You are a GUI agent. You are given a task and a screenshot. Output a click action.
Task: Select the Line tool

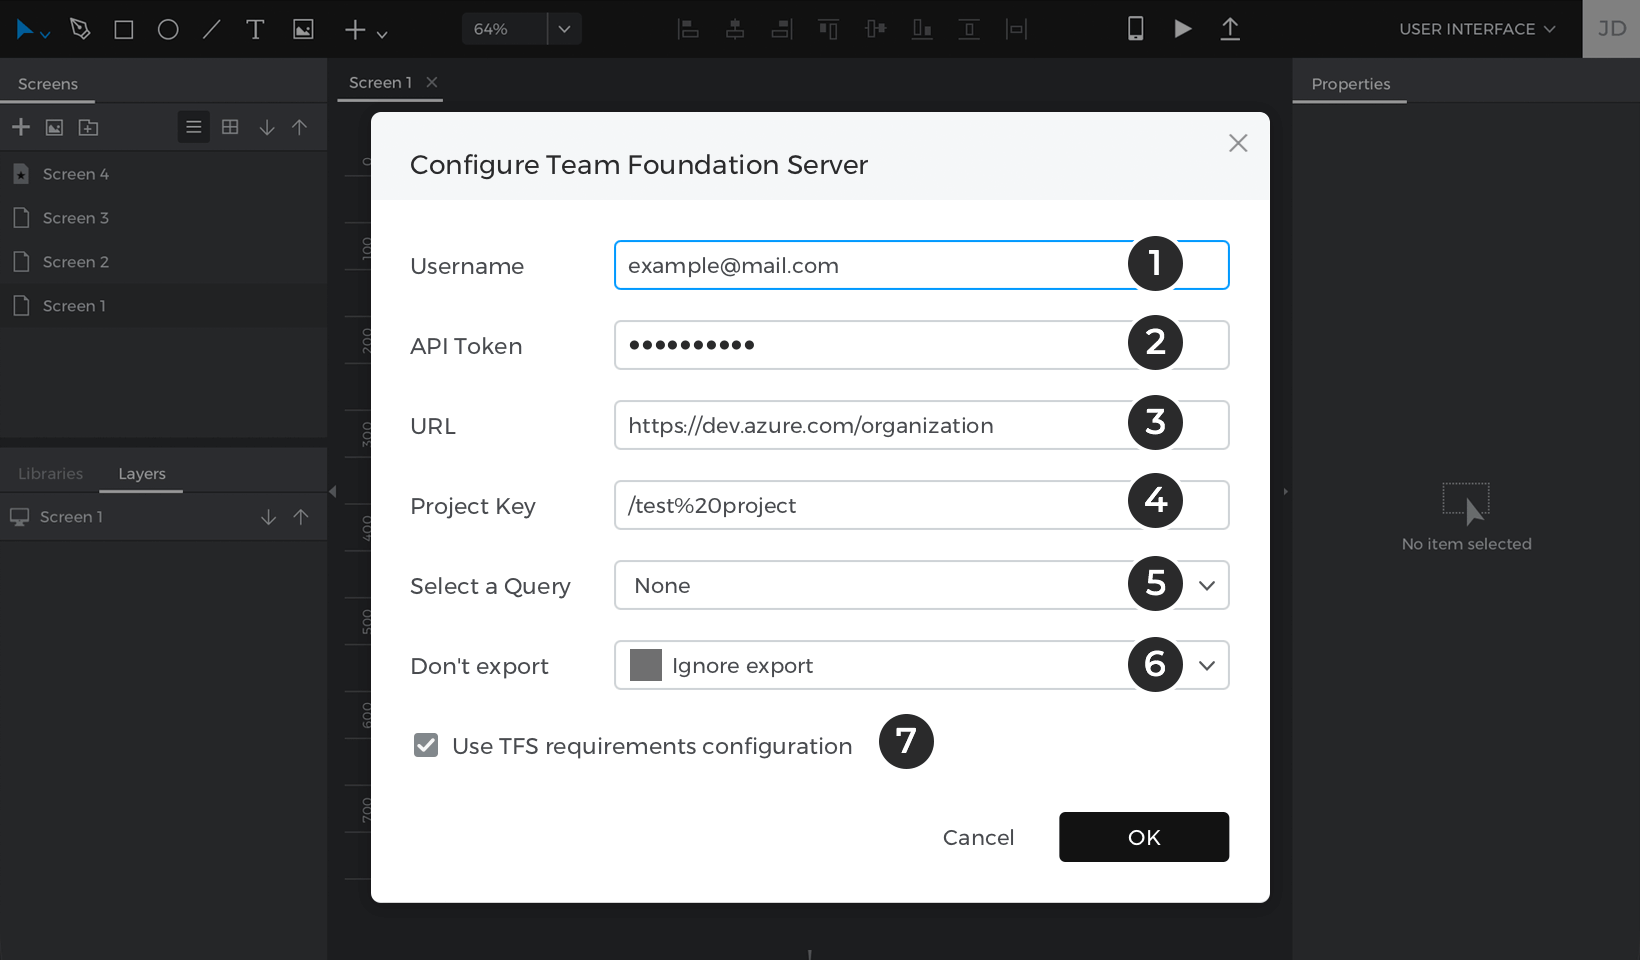click(x=211, y=30)
